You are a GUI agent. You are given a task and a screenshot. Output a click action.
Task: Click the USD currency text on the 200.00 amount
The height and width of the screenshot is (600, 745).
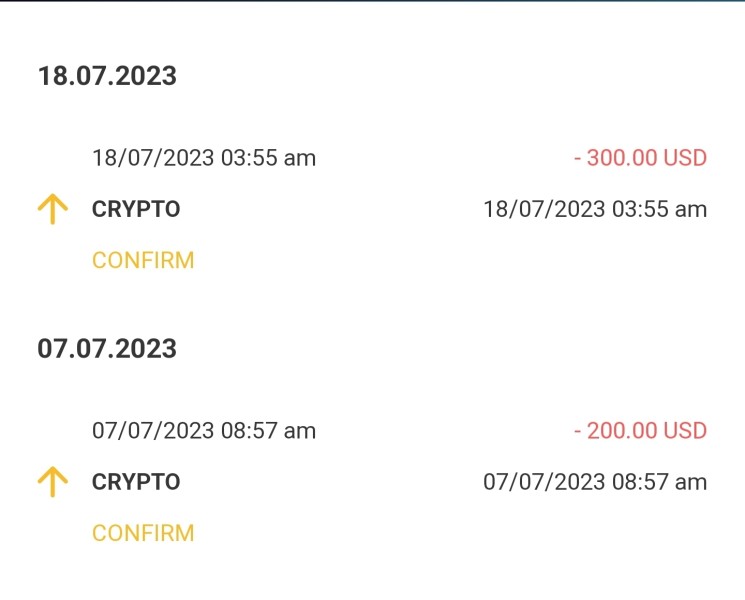tap(685, 431)
